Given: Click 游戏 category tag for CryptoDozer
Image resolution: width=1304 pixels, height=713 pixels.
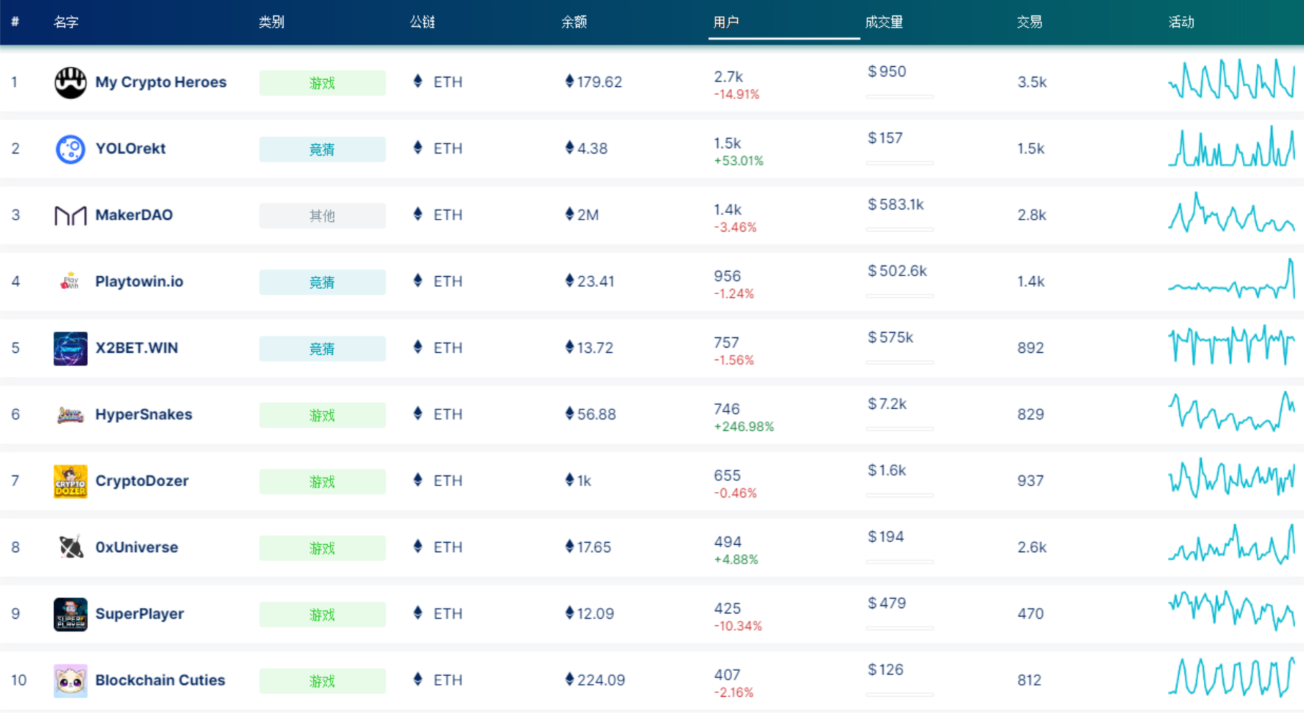Looking at the screenshot, I should [322, 482].
